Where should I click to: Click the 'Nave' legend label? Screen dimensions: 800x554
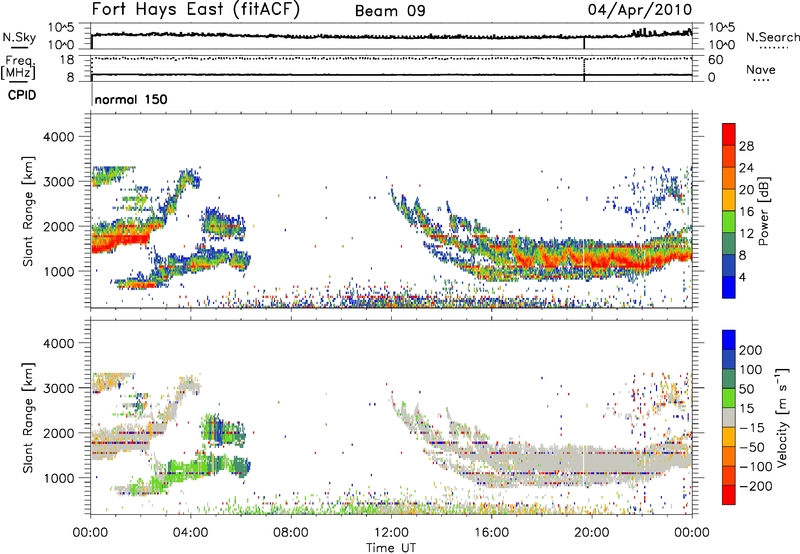(761, 69)
